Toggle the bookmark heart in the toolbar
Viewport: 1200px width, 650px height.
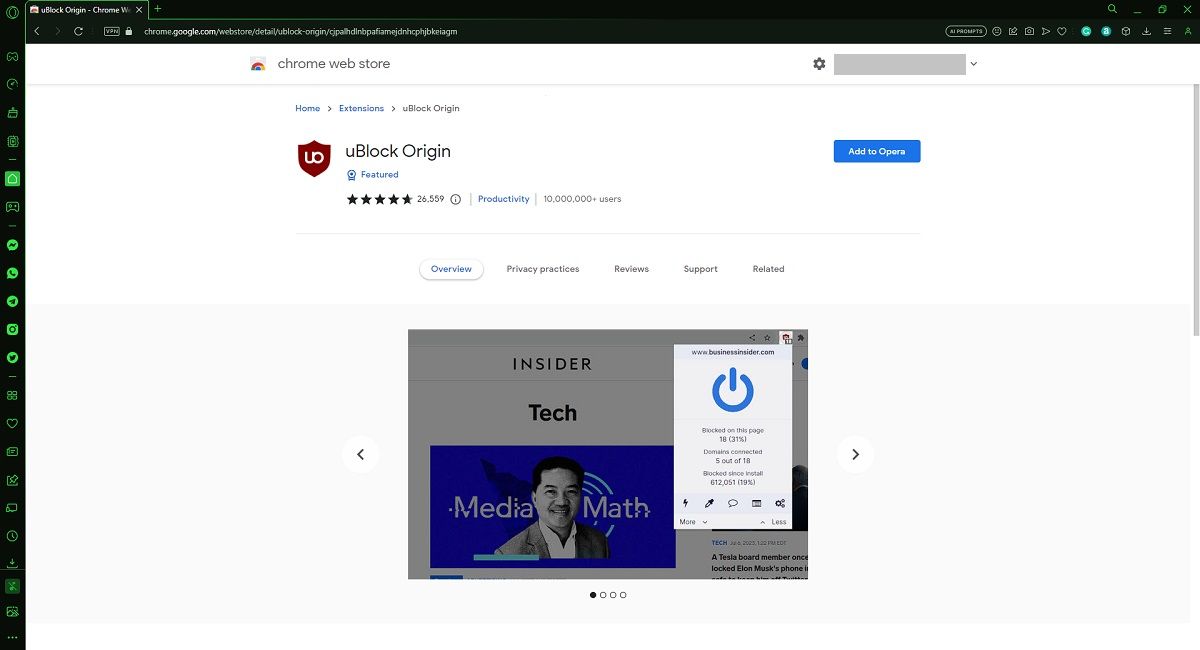click(1061, 31)
